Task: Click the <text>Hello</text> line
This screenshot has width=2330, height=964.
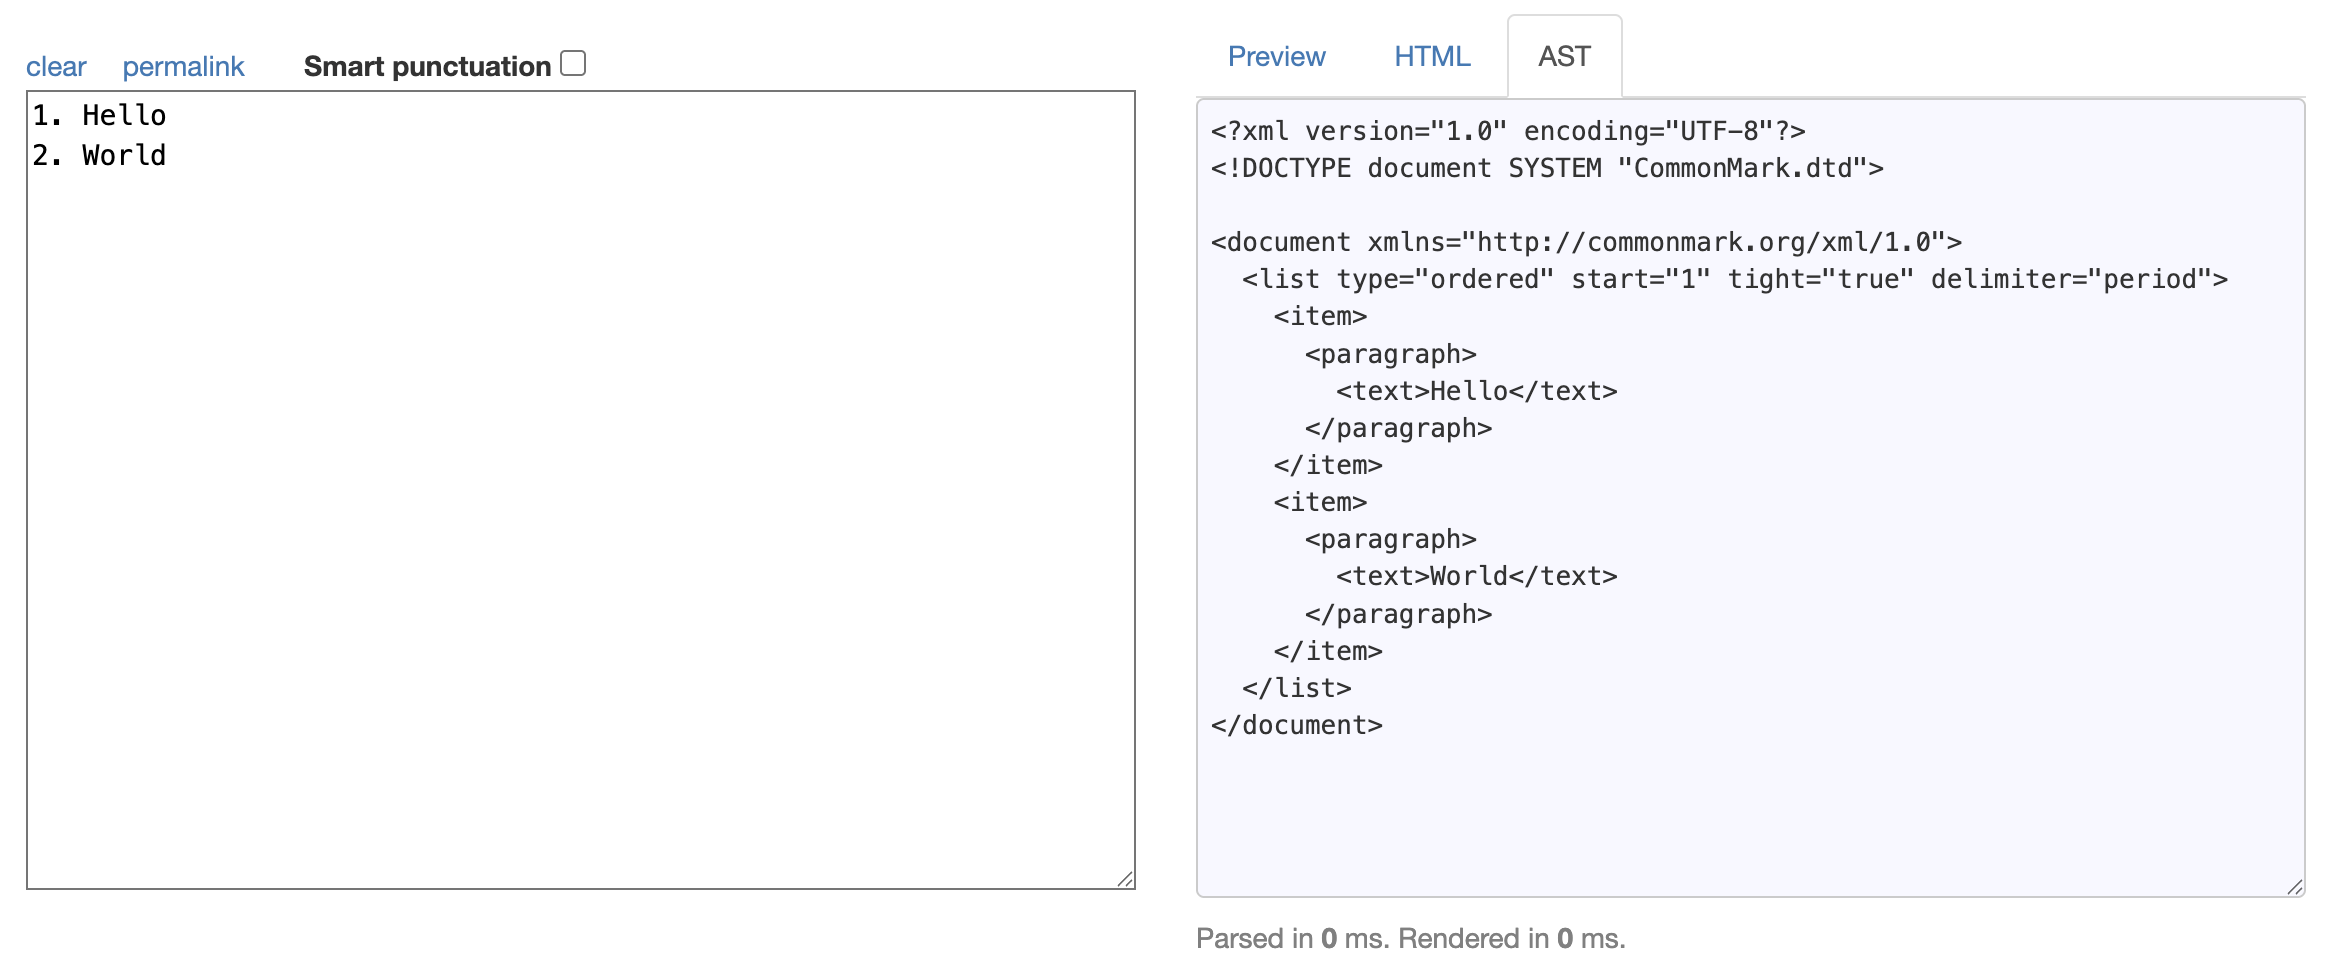Action: click(x=1476, y=391)
